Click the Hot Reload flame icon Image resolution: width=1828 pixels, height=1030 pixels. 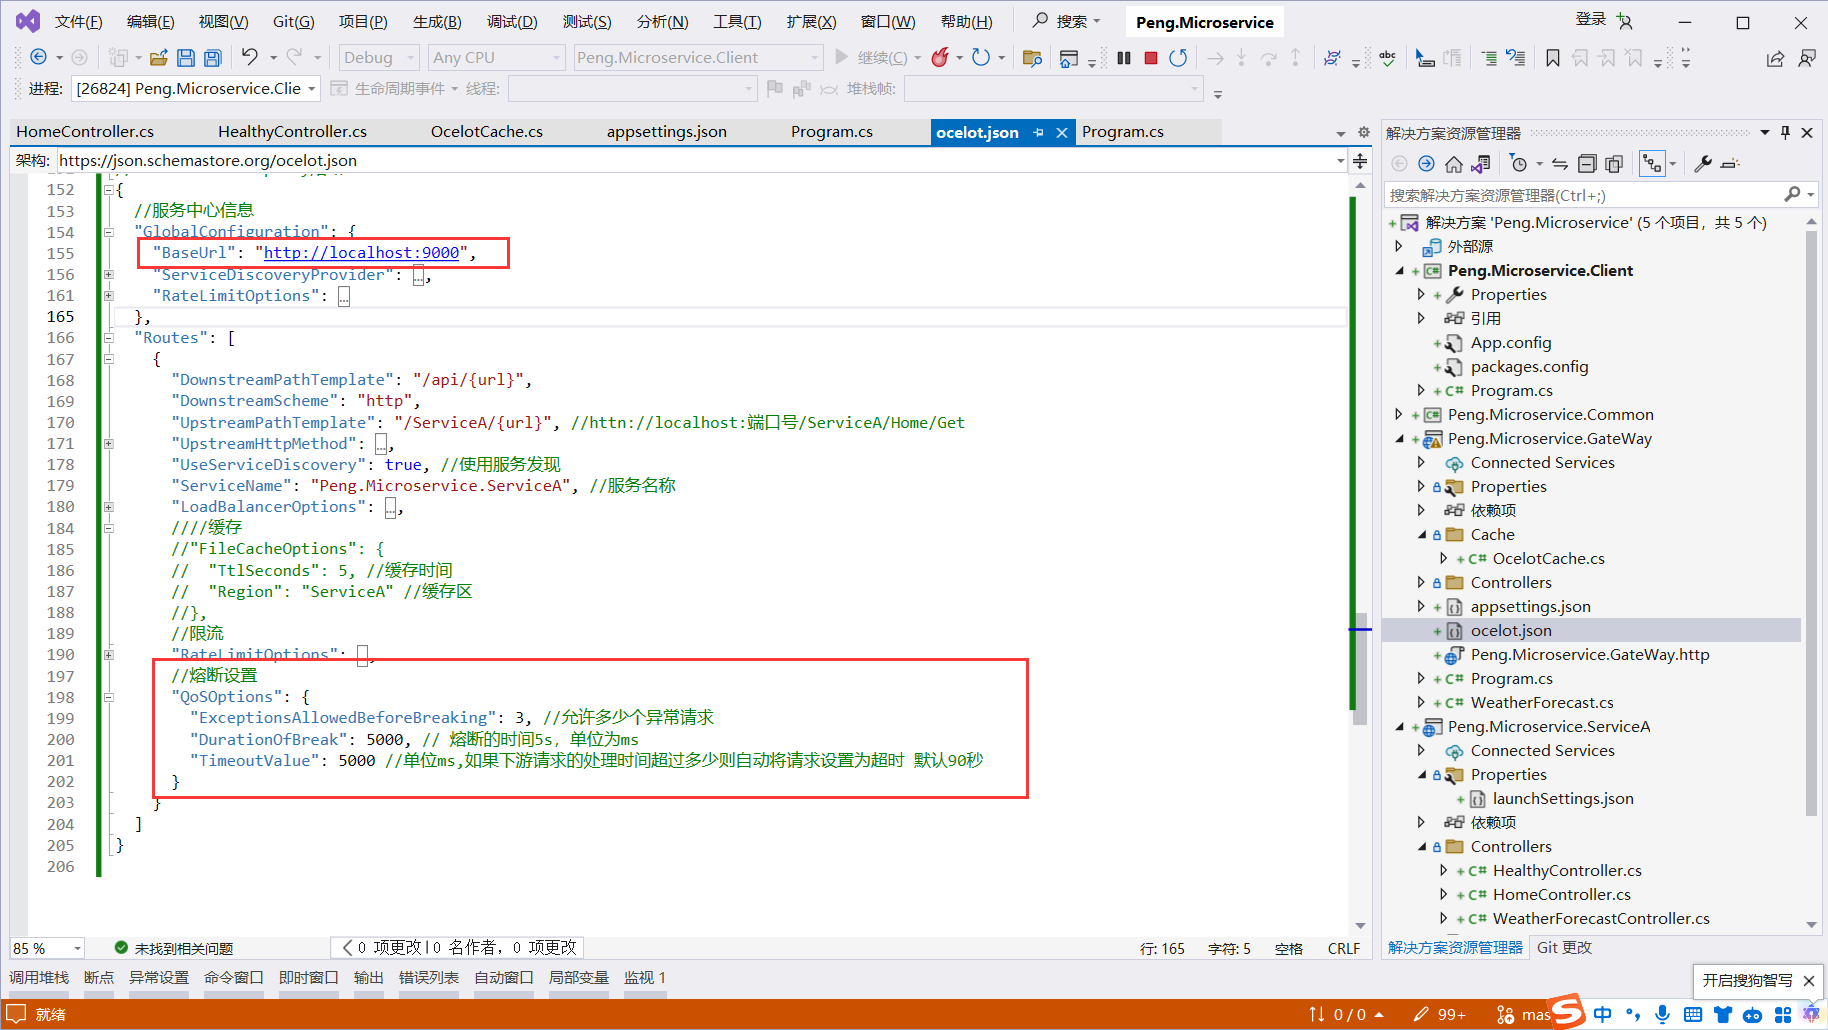940,57
